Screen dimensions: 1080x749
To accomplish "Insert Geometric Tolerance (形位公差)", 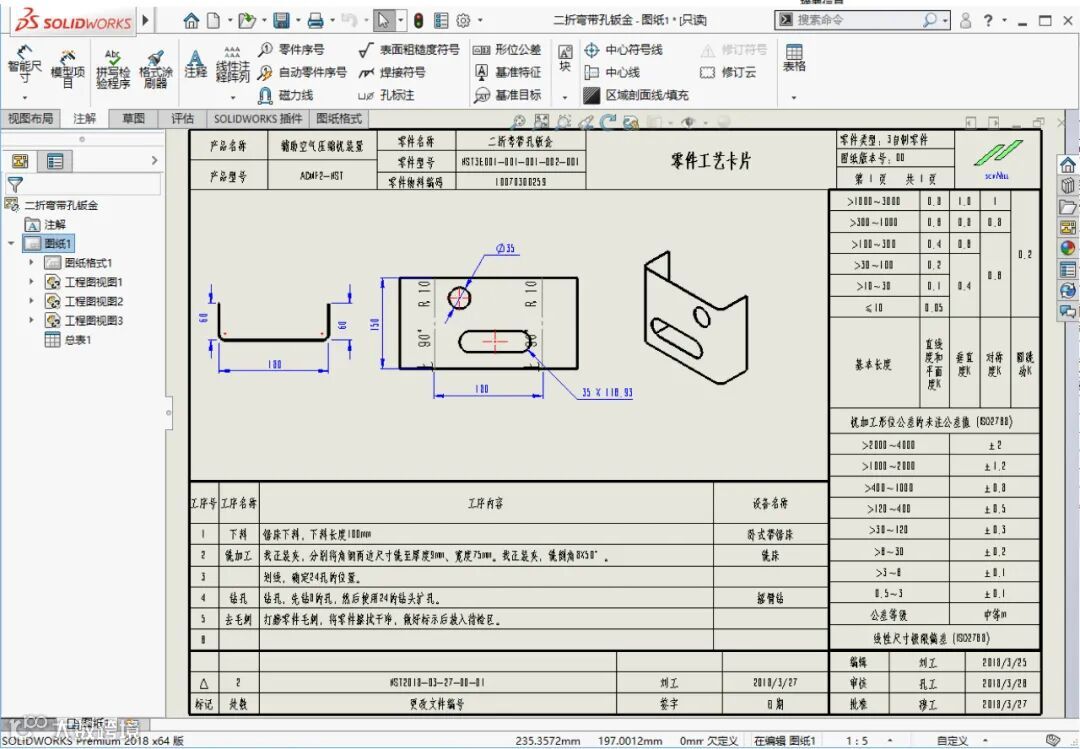I will [x=507, y=50].
